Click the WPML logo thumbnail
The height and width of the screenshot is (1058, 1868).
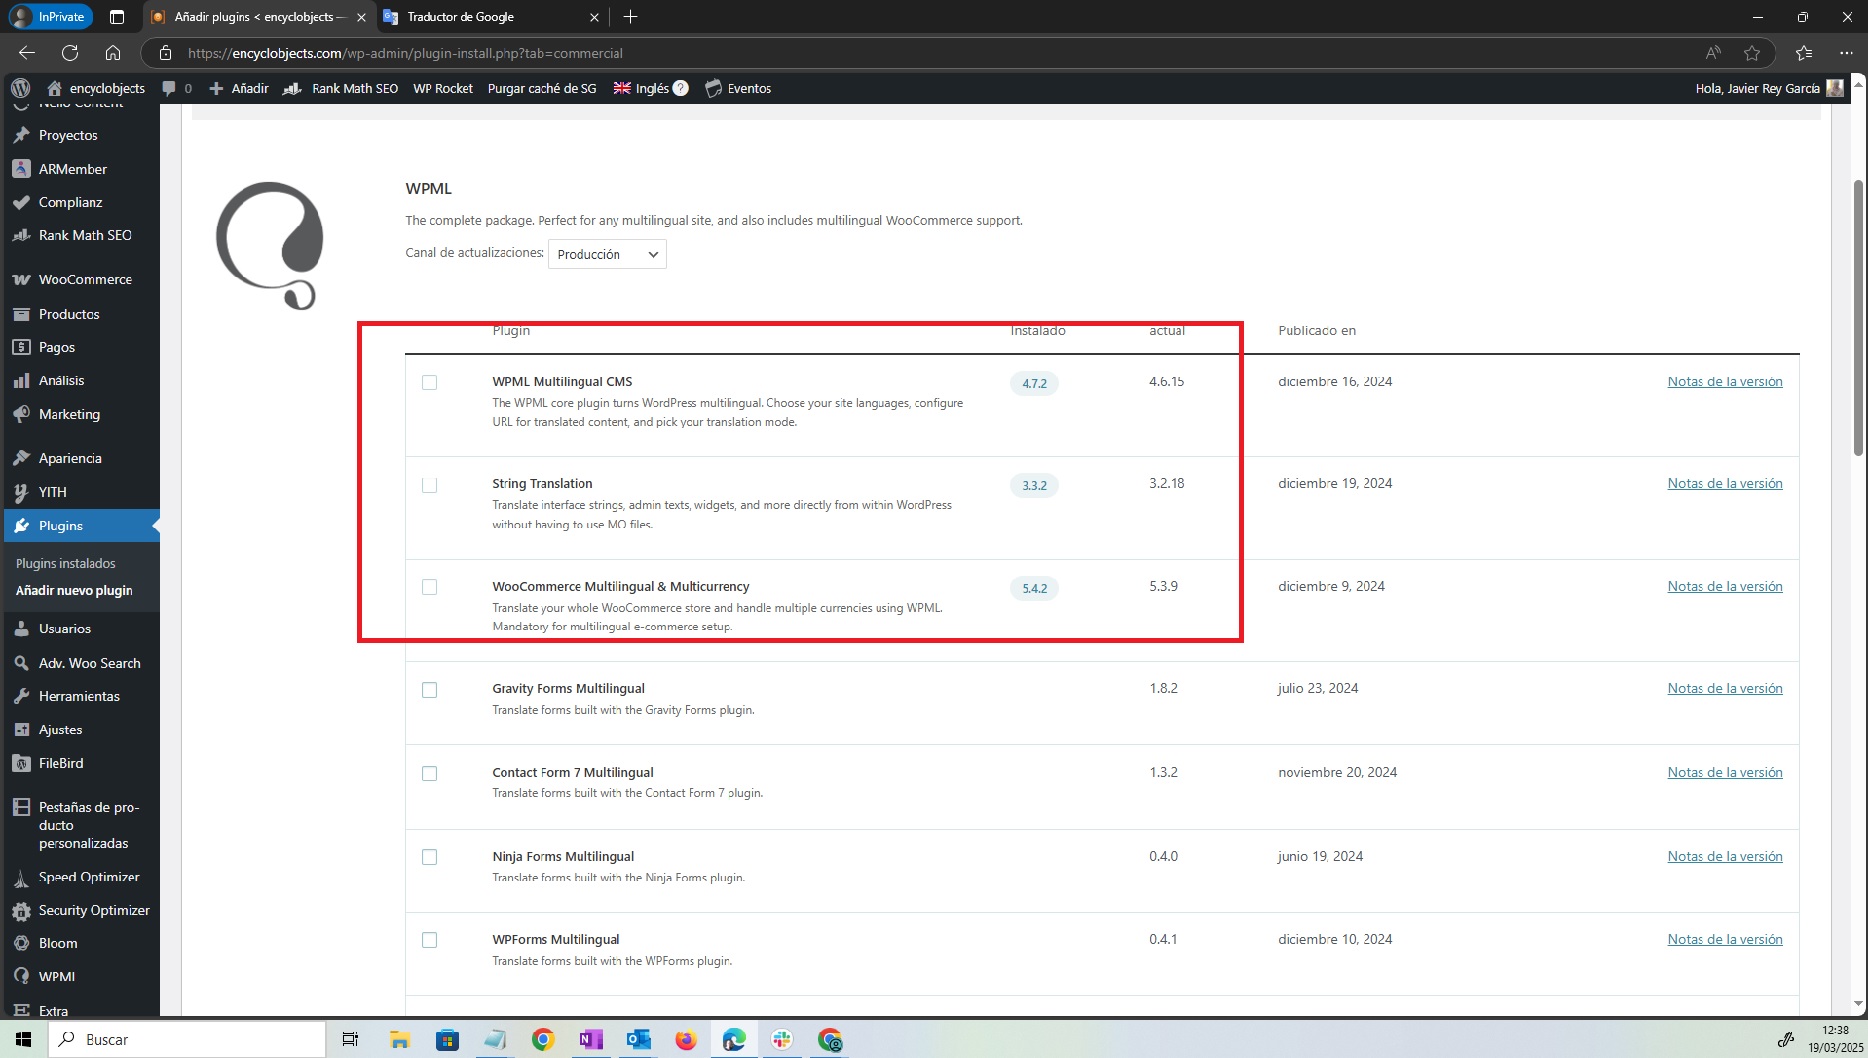[x=270, y=246]
